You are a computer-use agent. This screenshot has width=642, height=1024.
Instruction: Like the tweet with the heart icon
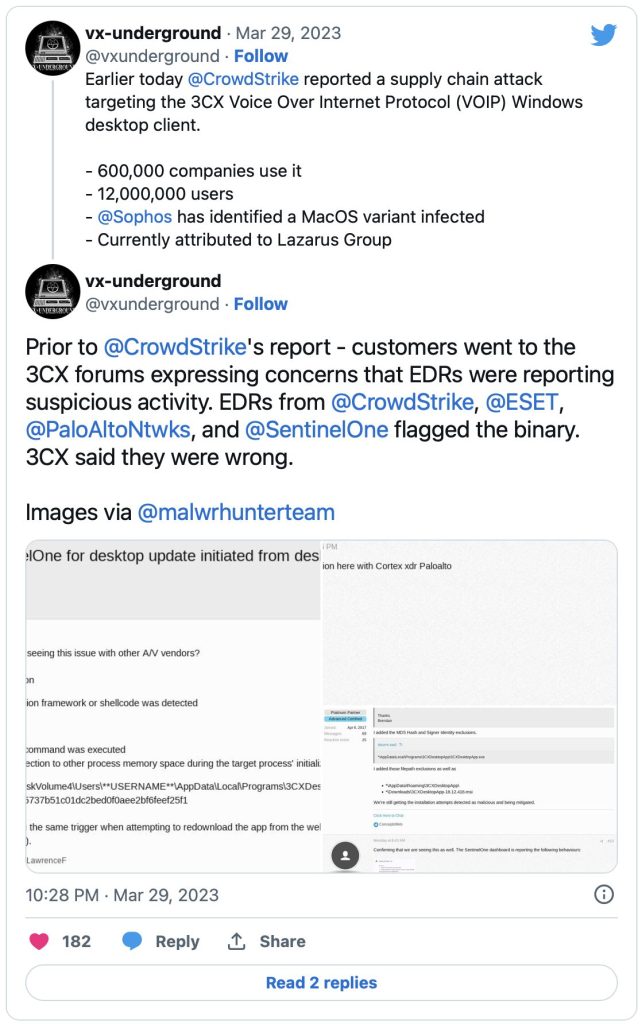tap(39, 941)
